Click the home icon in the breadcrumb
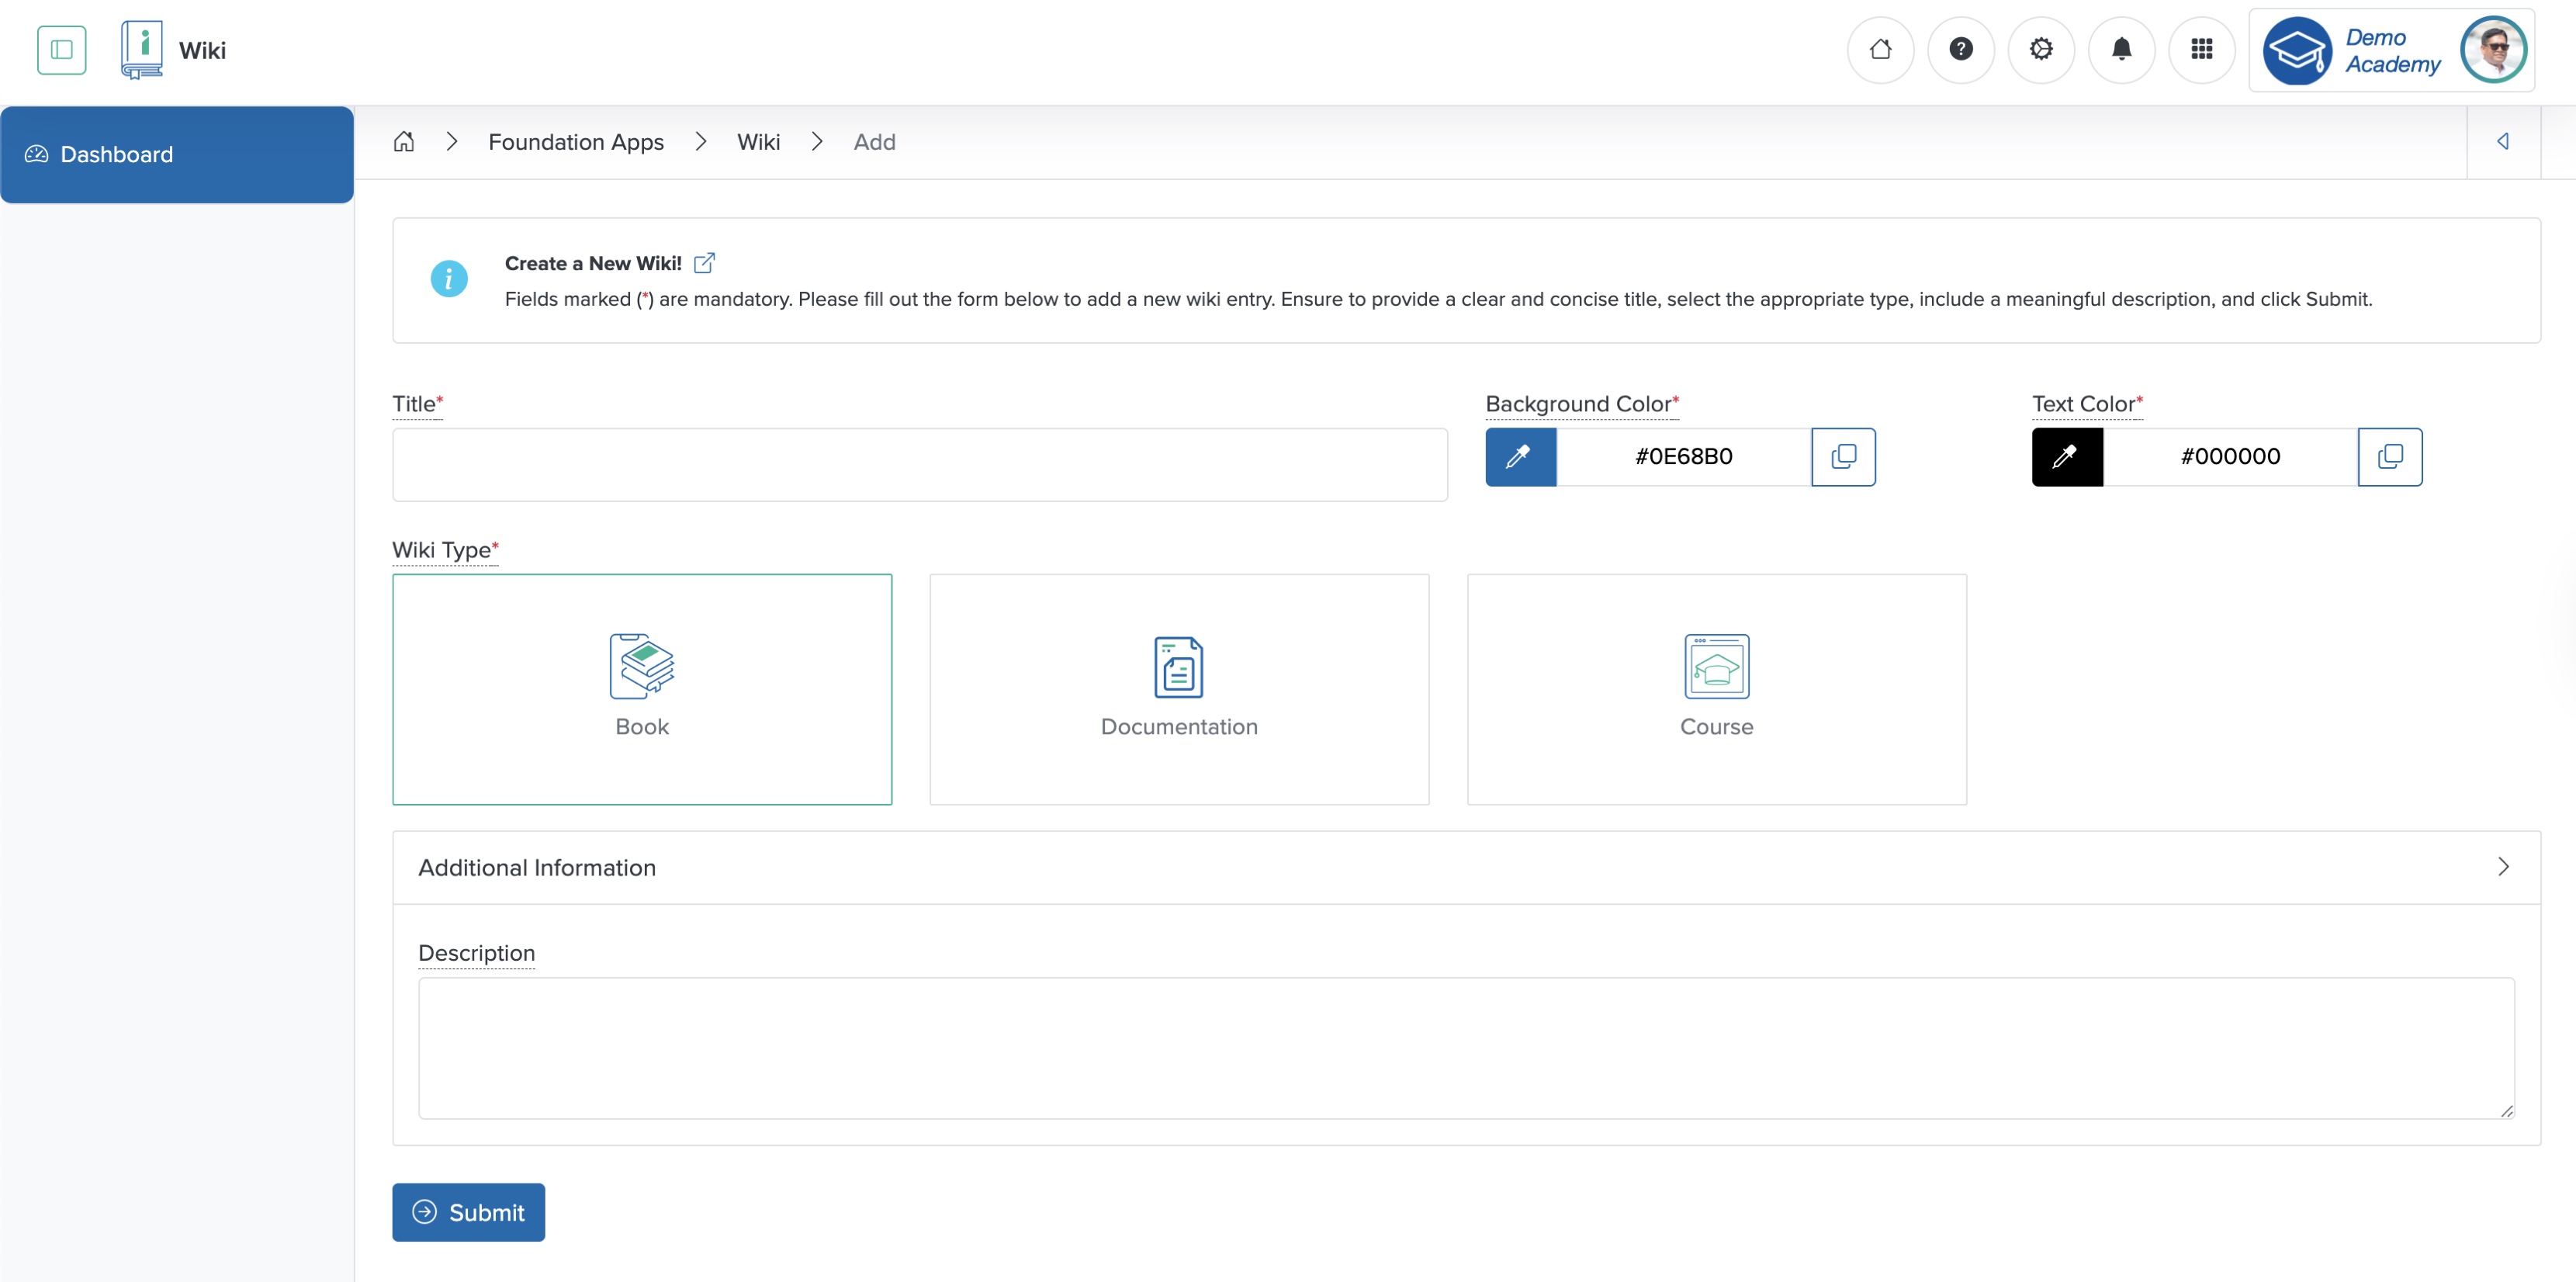Screen dimensions: 2576x1282 (x=404, y=141)
